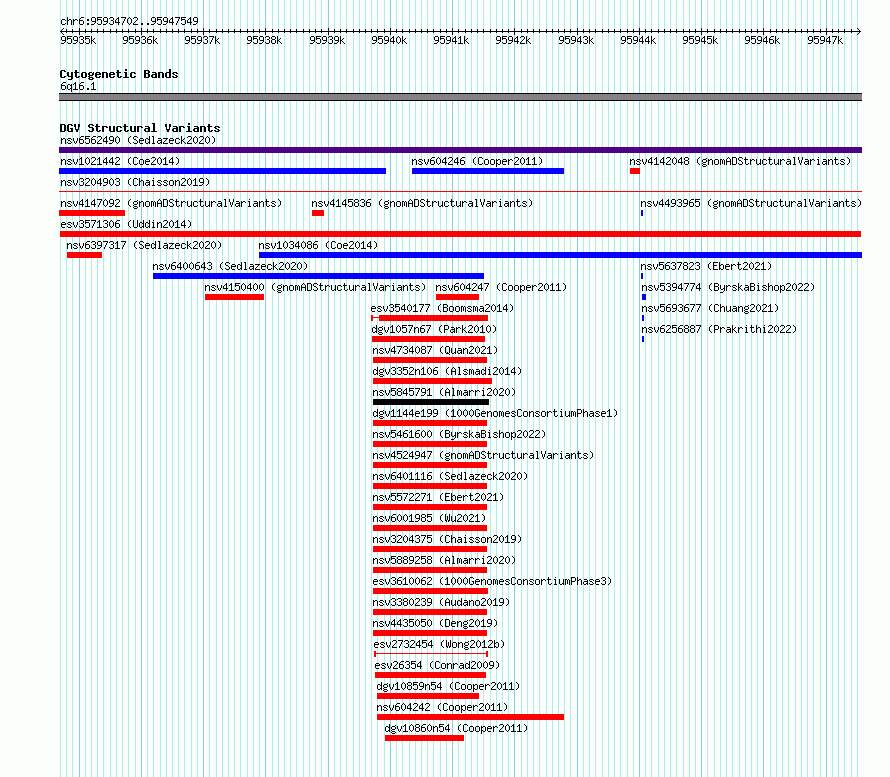
Task: Open nsv604242 (Cooper2011) label
Action: coord(442,707)
